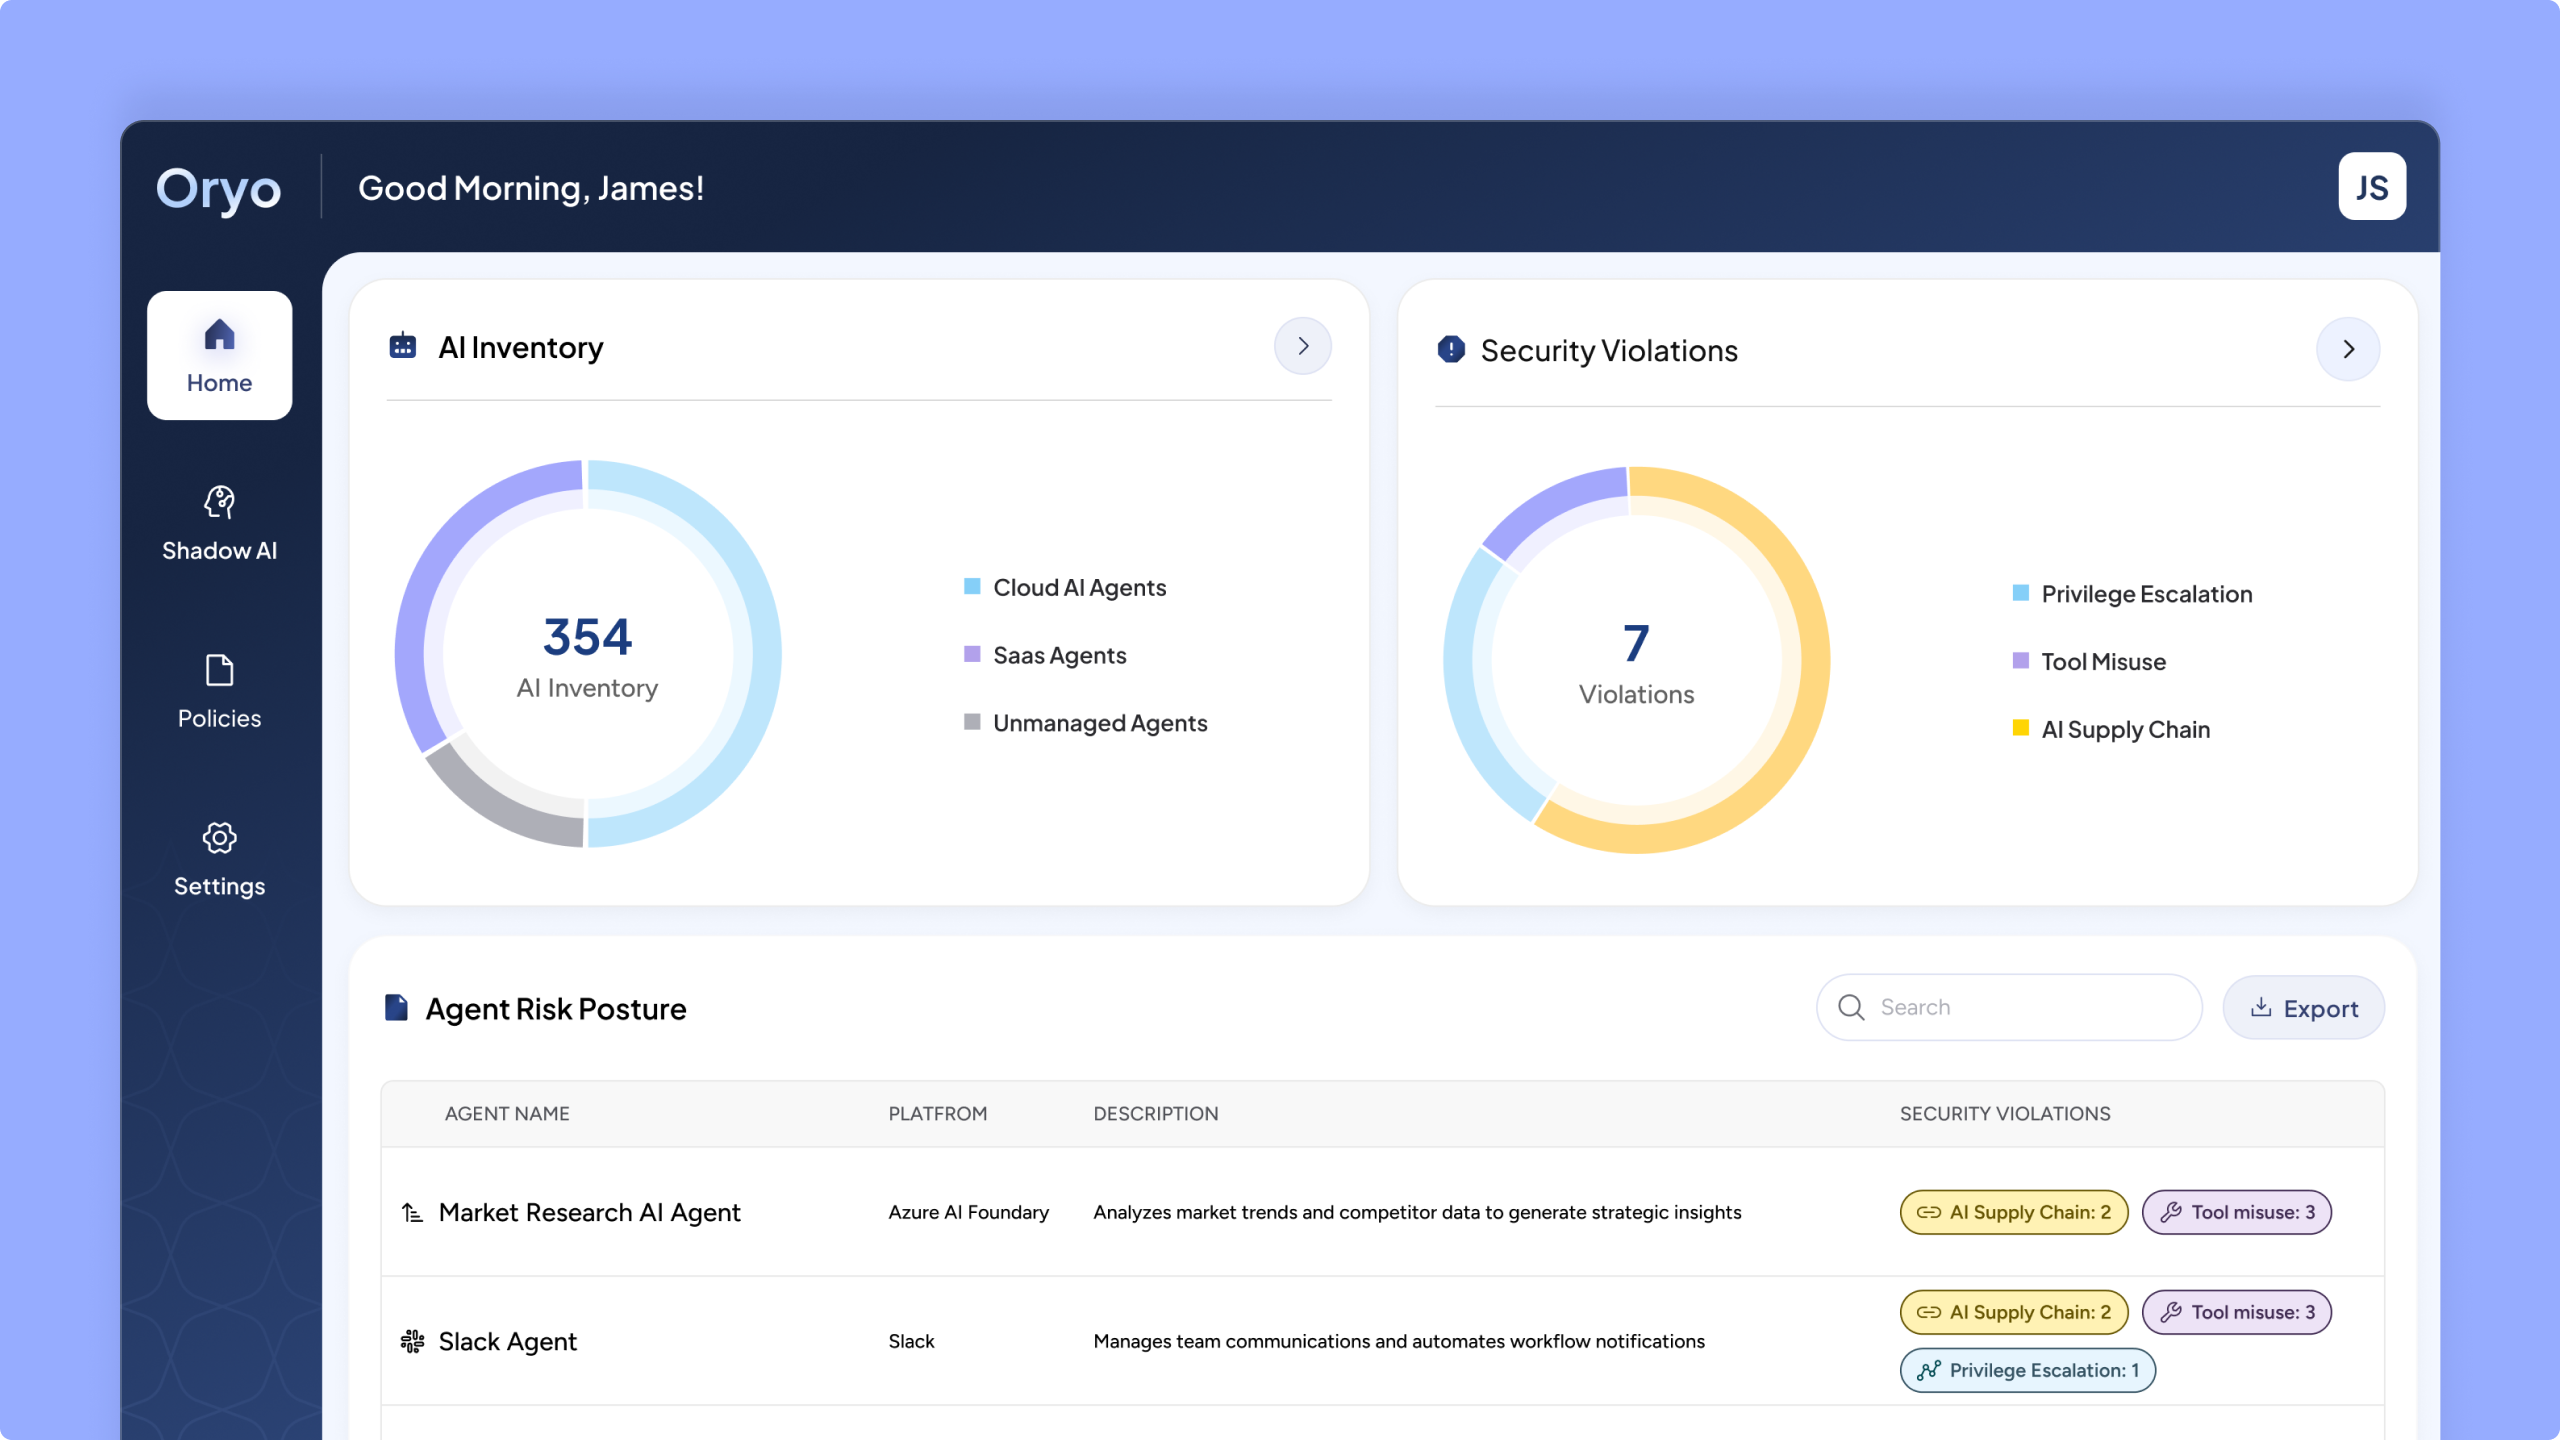Click Slack Agent's Privilege Escalation: 1 tag

[2027, 1370]
